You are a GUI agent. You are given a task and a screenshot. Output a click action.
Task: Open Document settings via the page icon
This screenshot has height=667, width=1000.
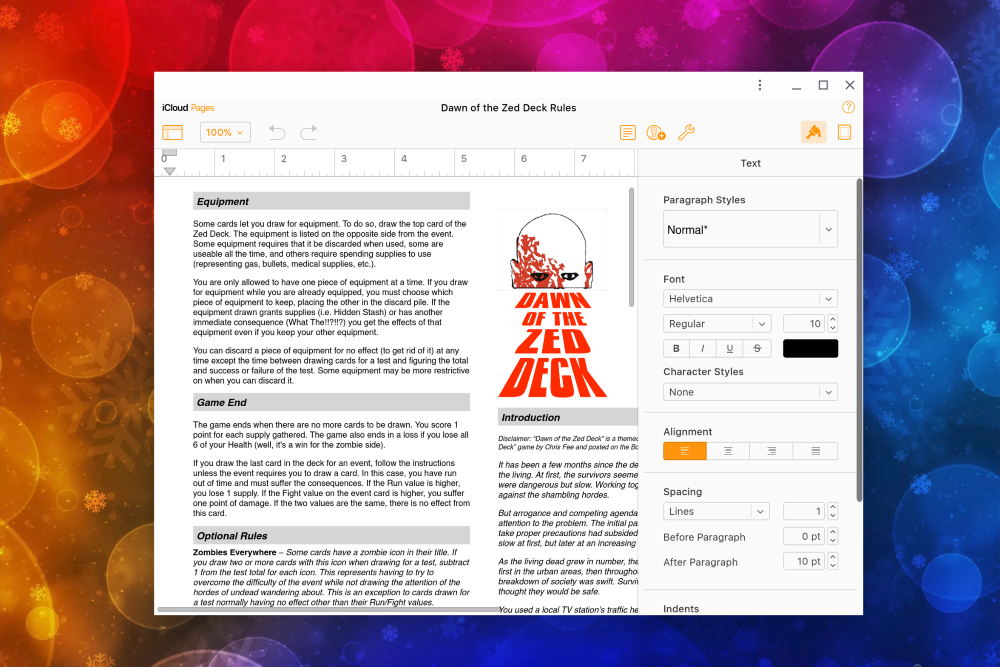coord(844,131)
